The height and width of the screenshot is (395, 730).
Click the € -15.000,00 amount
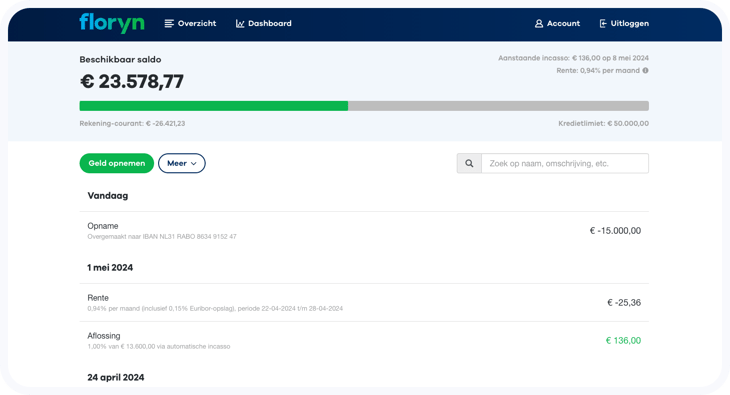pyautogui.click(x=615, y=231)
